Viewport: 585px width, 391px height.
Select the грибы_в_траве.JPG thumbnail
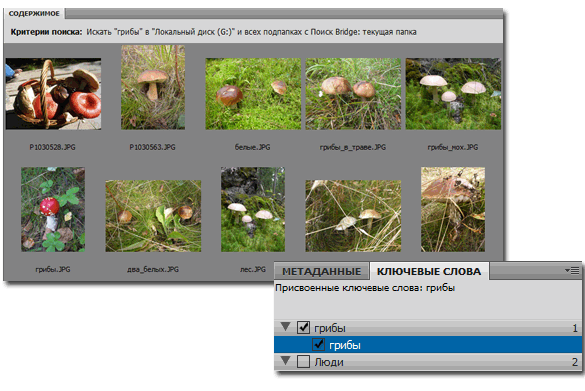tap(353, 94)
